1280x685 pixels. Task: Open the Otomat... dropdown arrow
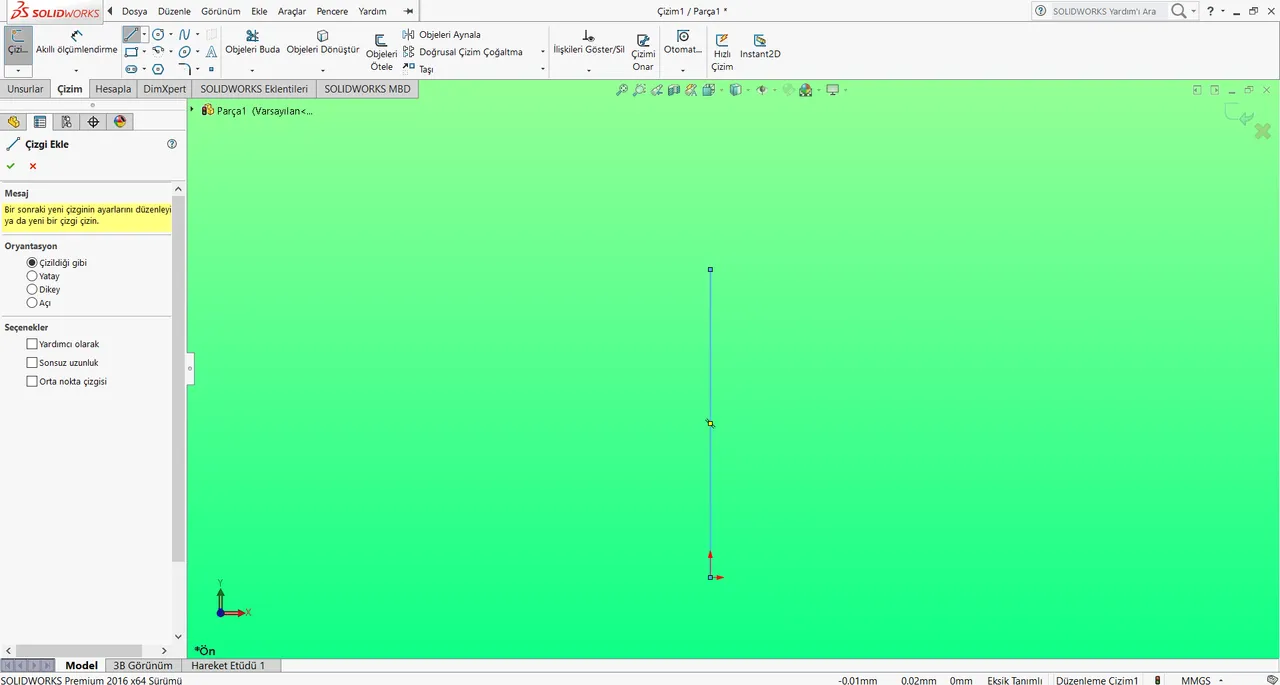pos(683,71)
